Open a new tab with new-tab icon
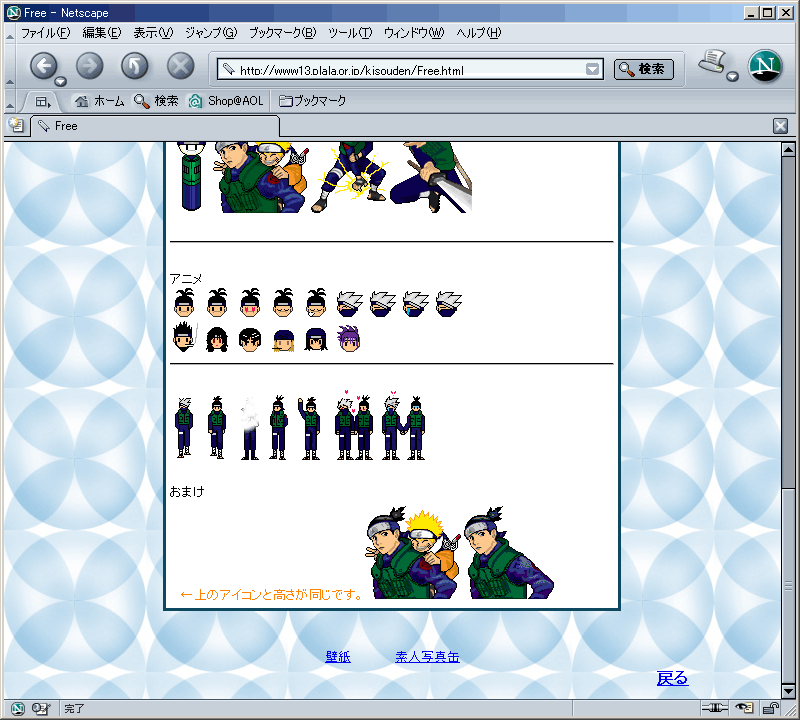Screen dimensions: 800x720 click(x=16, y=126)
